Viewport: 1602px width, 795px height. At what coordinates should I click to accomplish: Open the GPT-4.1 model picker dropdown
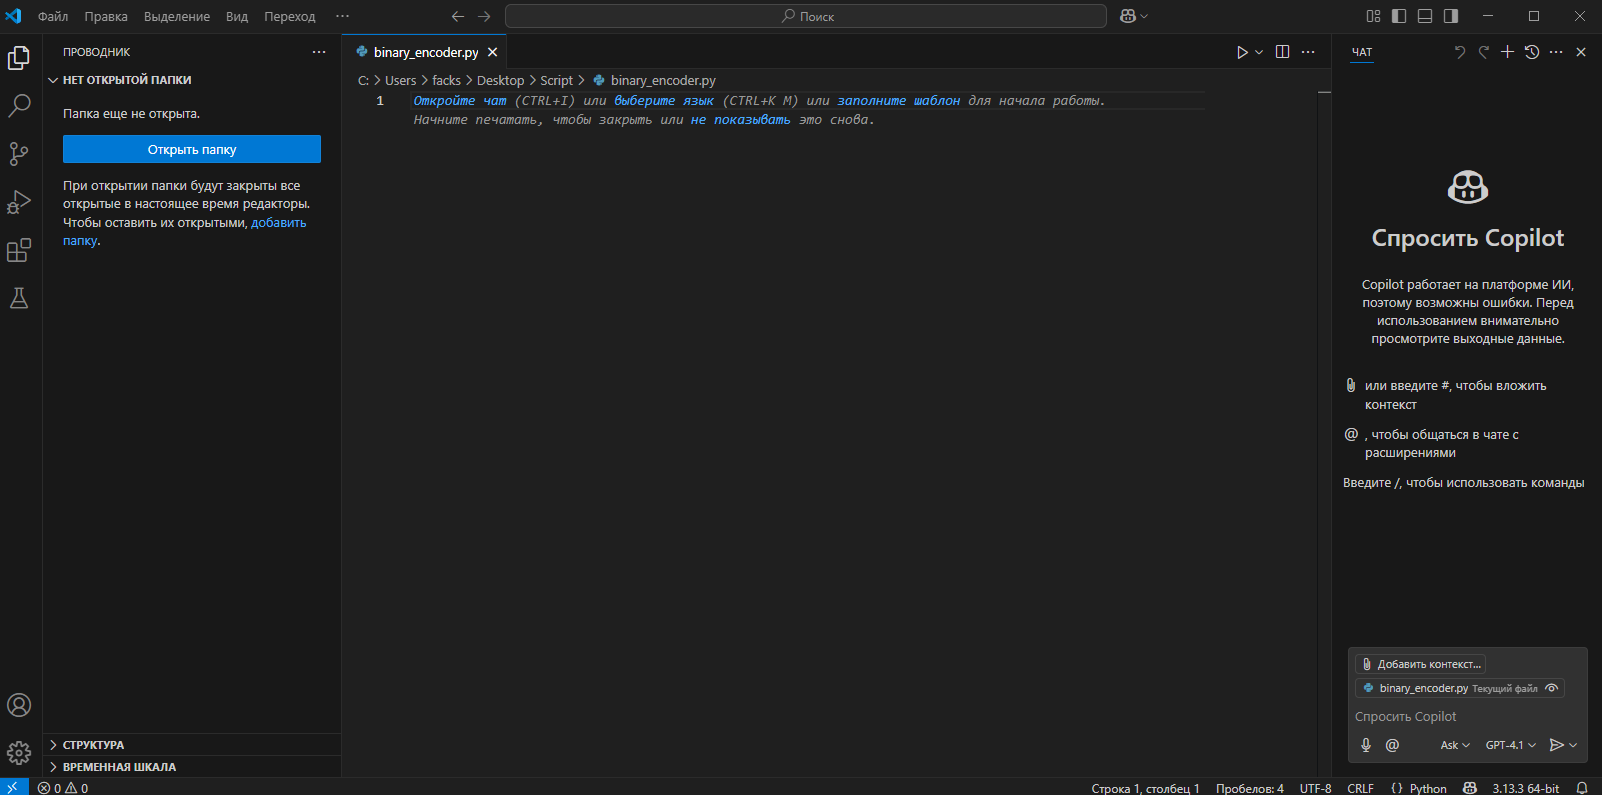click(x=1510, y=745)
